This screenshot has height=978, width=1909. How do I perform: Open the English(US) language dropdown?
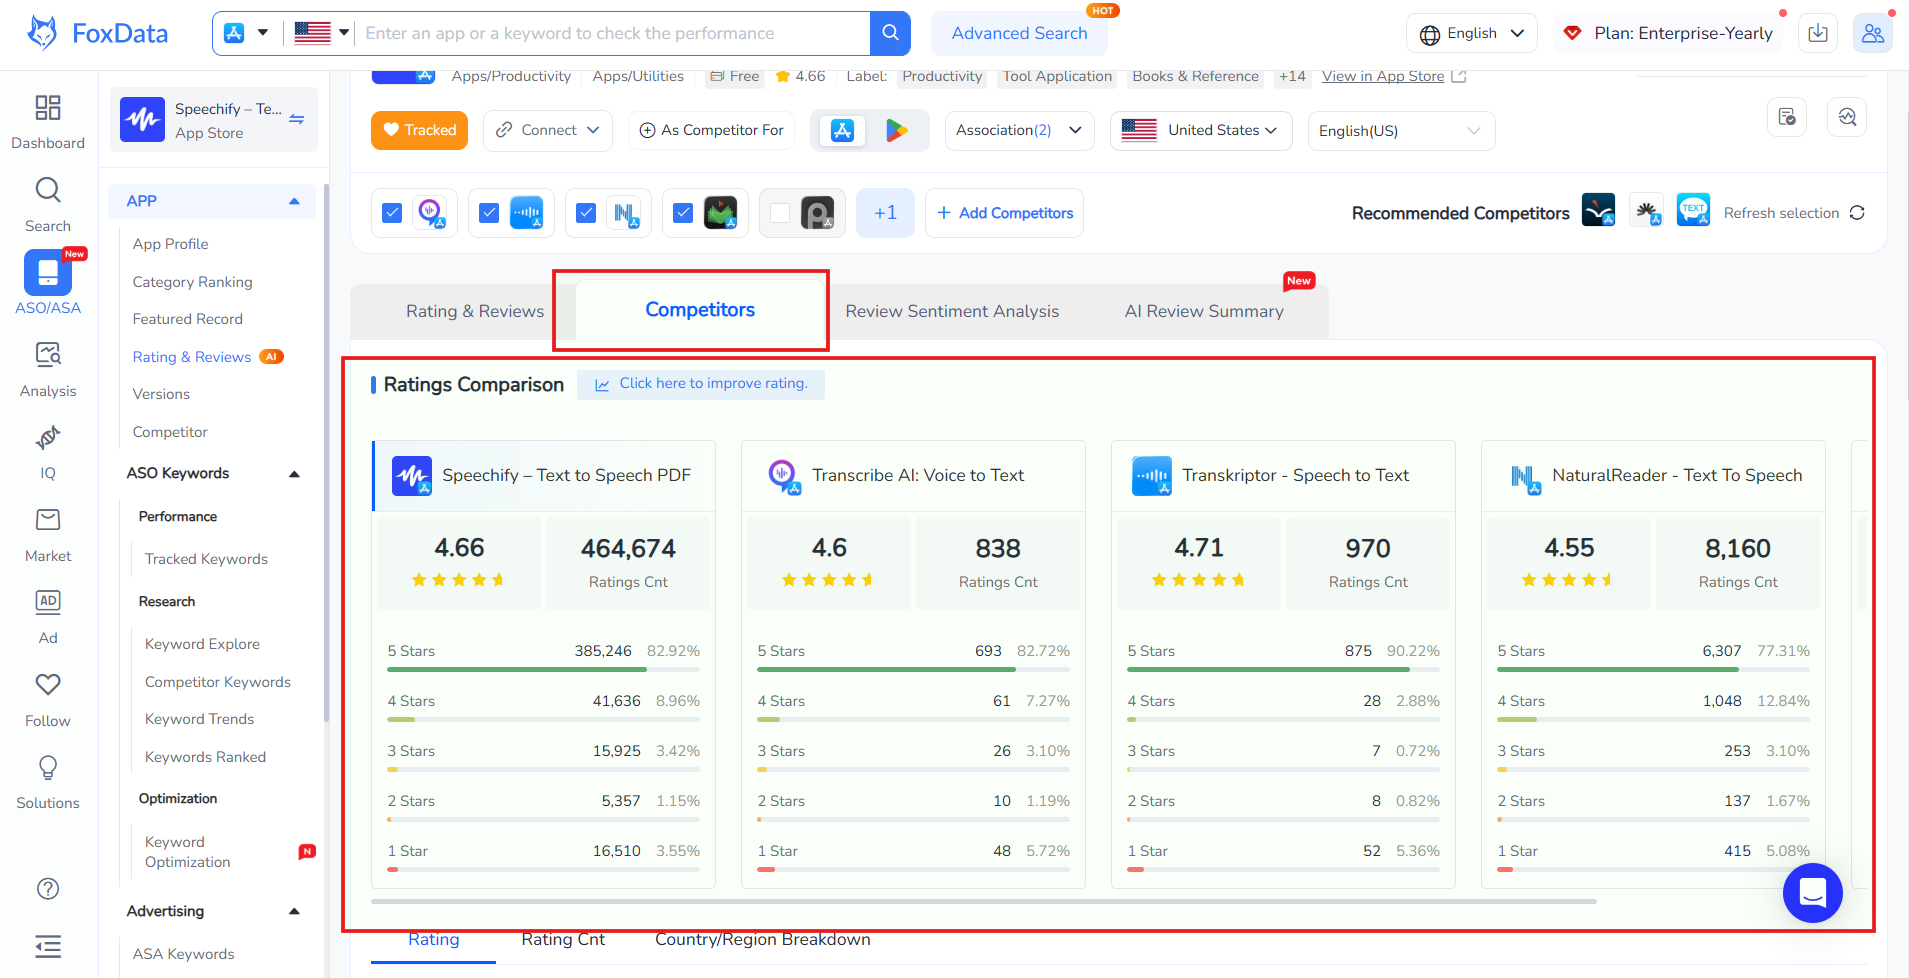(x=1400, y=131)
